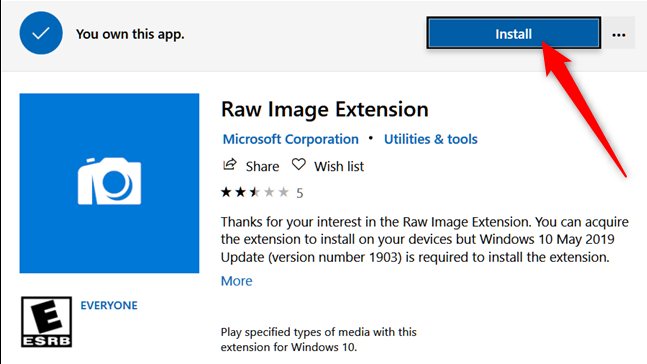647x364 pixels.
Task: Click the Wish list label
Action: 339,166
